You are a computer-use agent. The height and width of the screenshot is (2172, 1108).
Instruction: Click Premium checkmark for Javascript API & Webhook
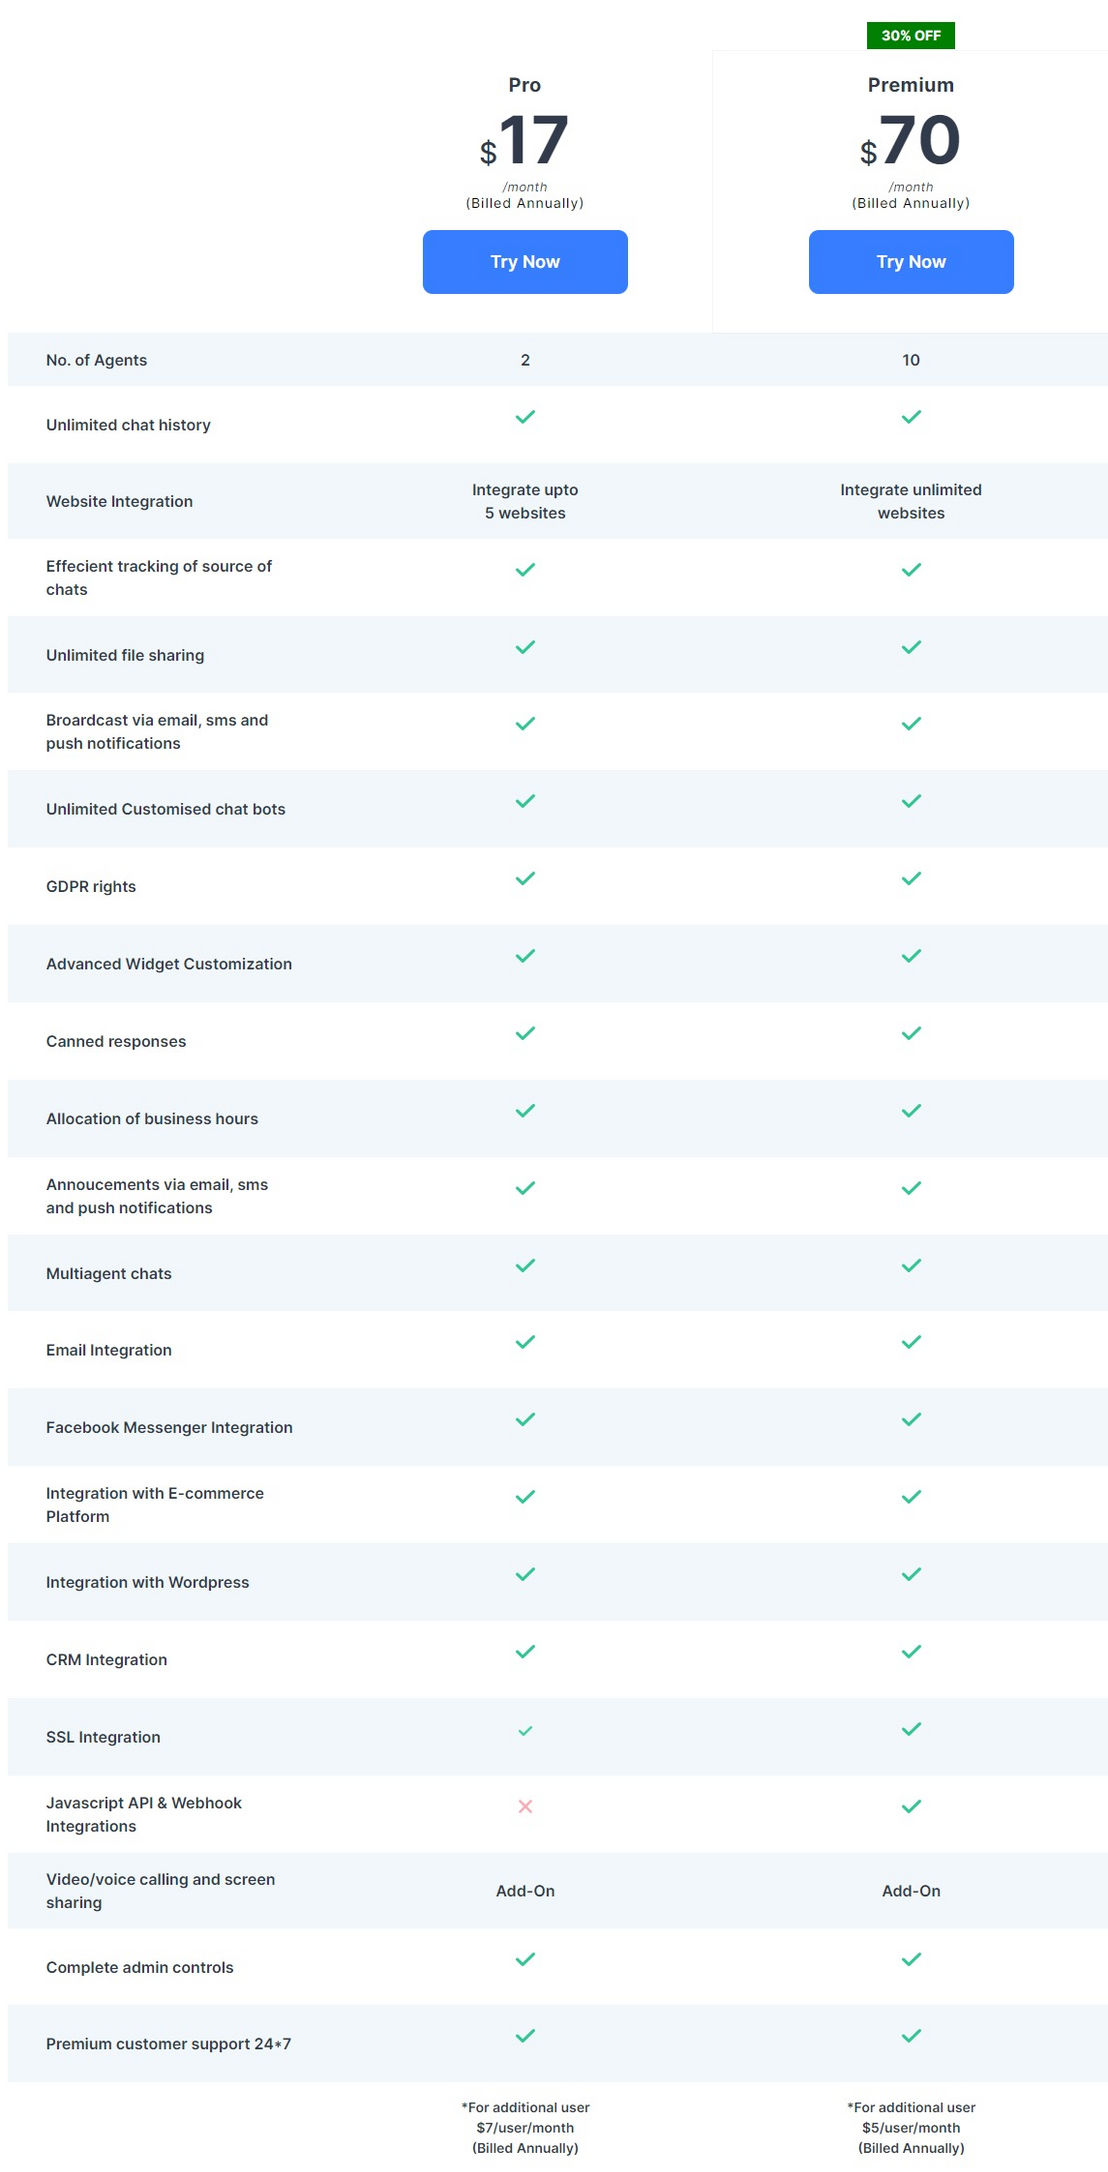click(911, 1806)
